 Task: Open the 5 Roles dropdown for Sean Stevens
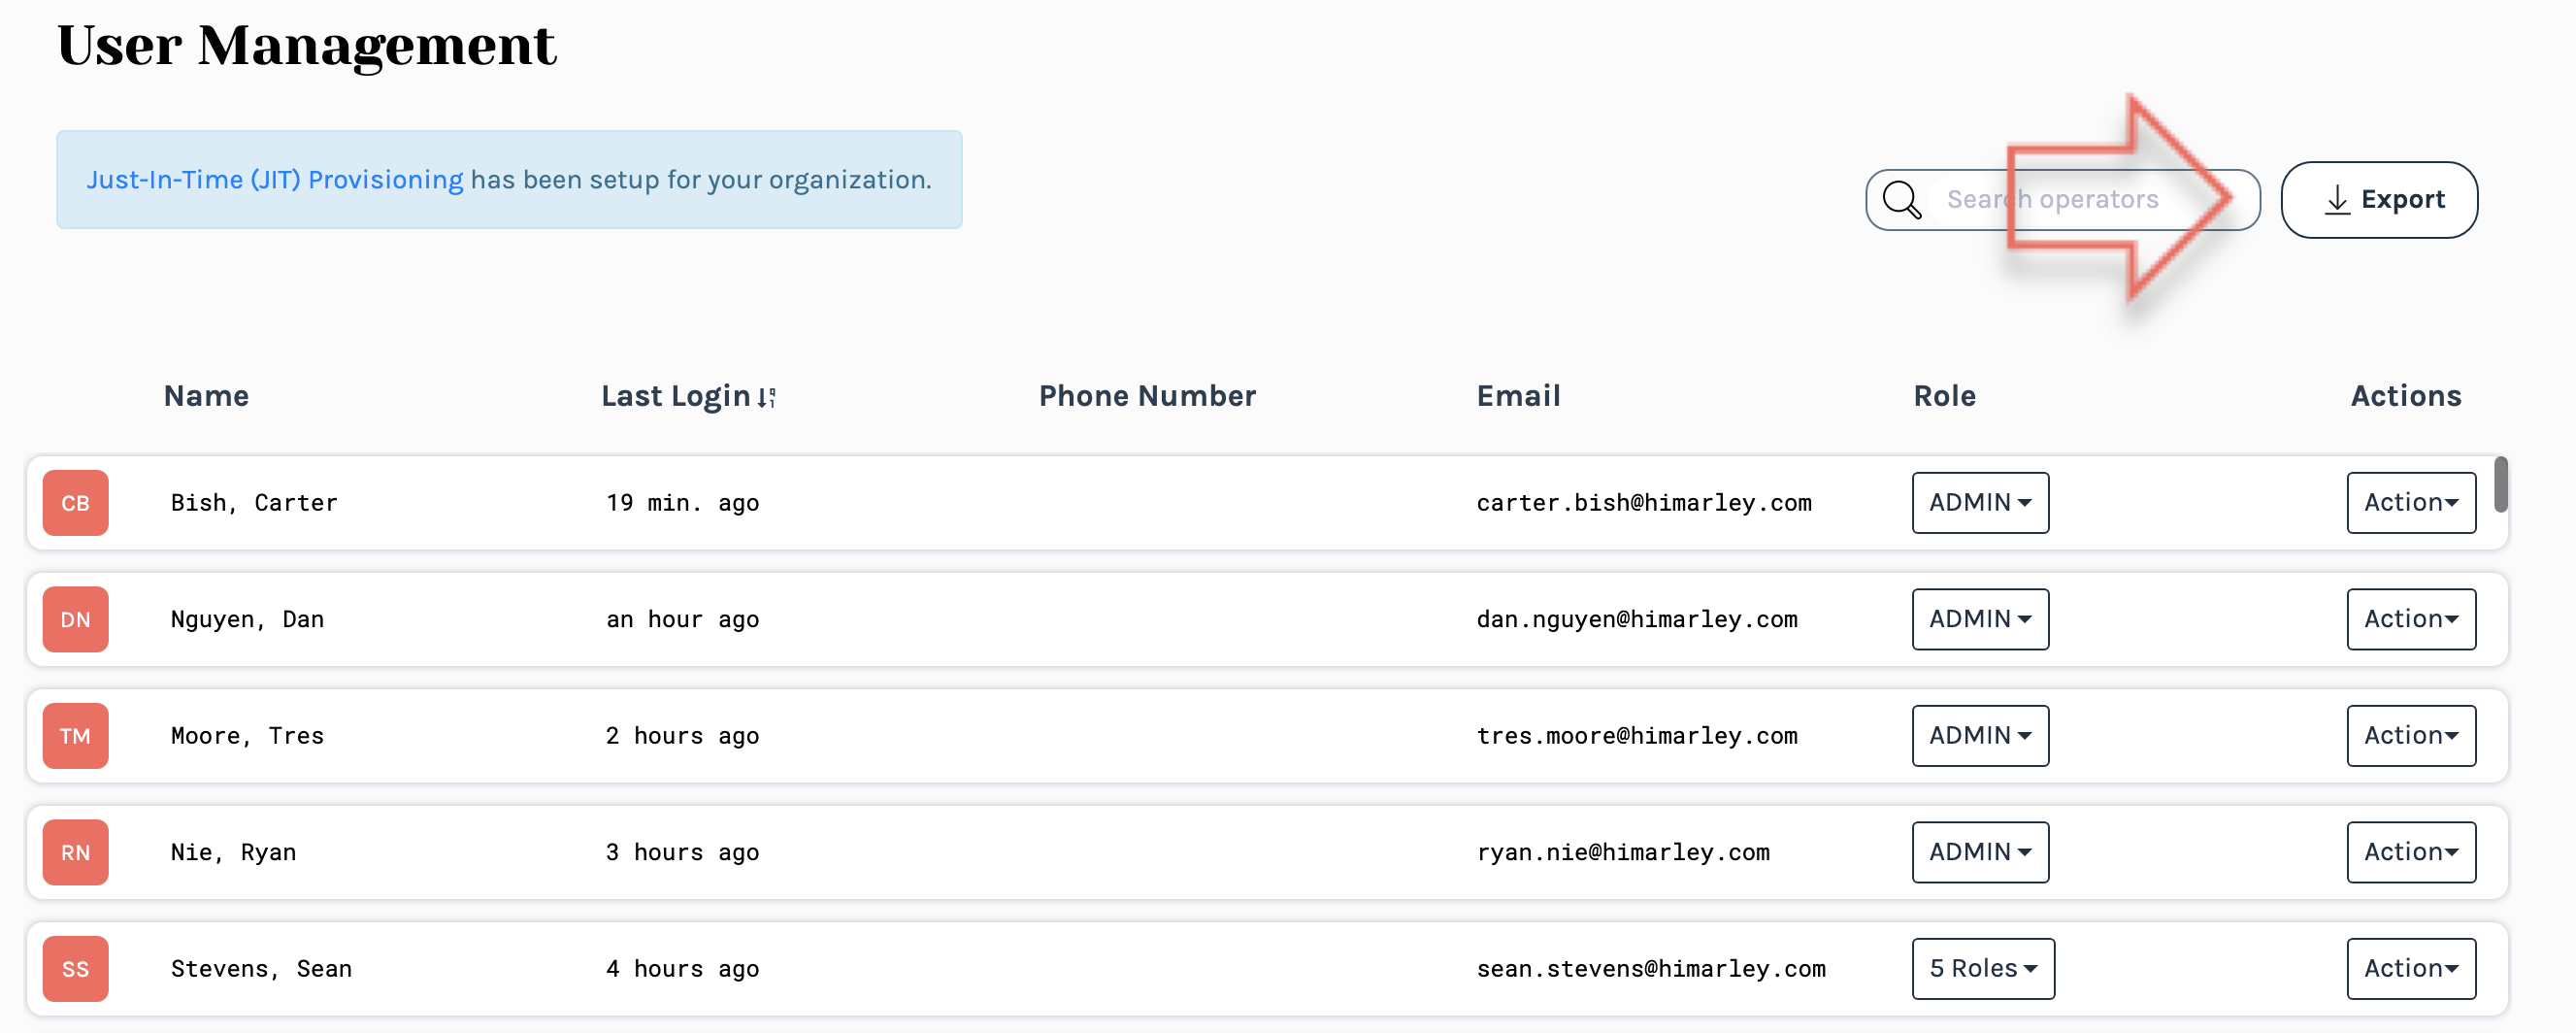click(x=1982, y=968)
